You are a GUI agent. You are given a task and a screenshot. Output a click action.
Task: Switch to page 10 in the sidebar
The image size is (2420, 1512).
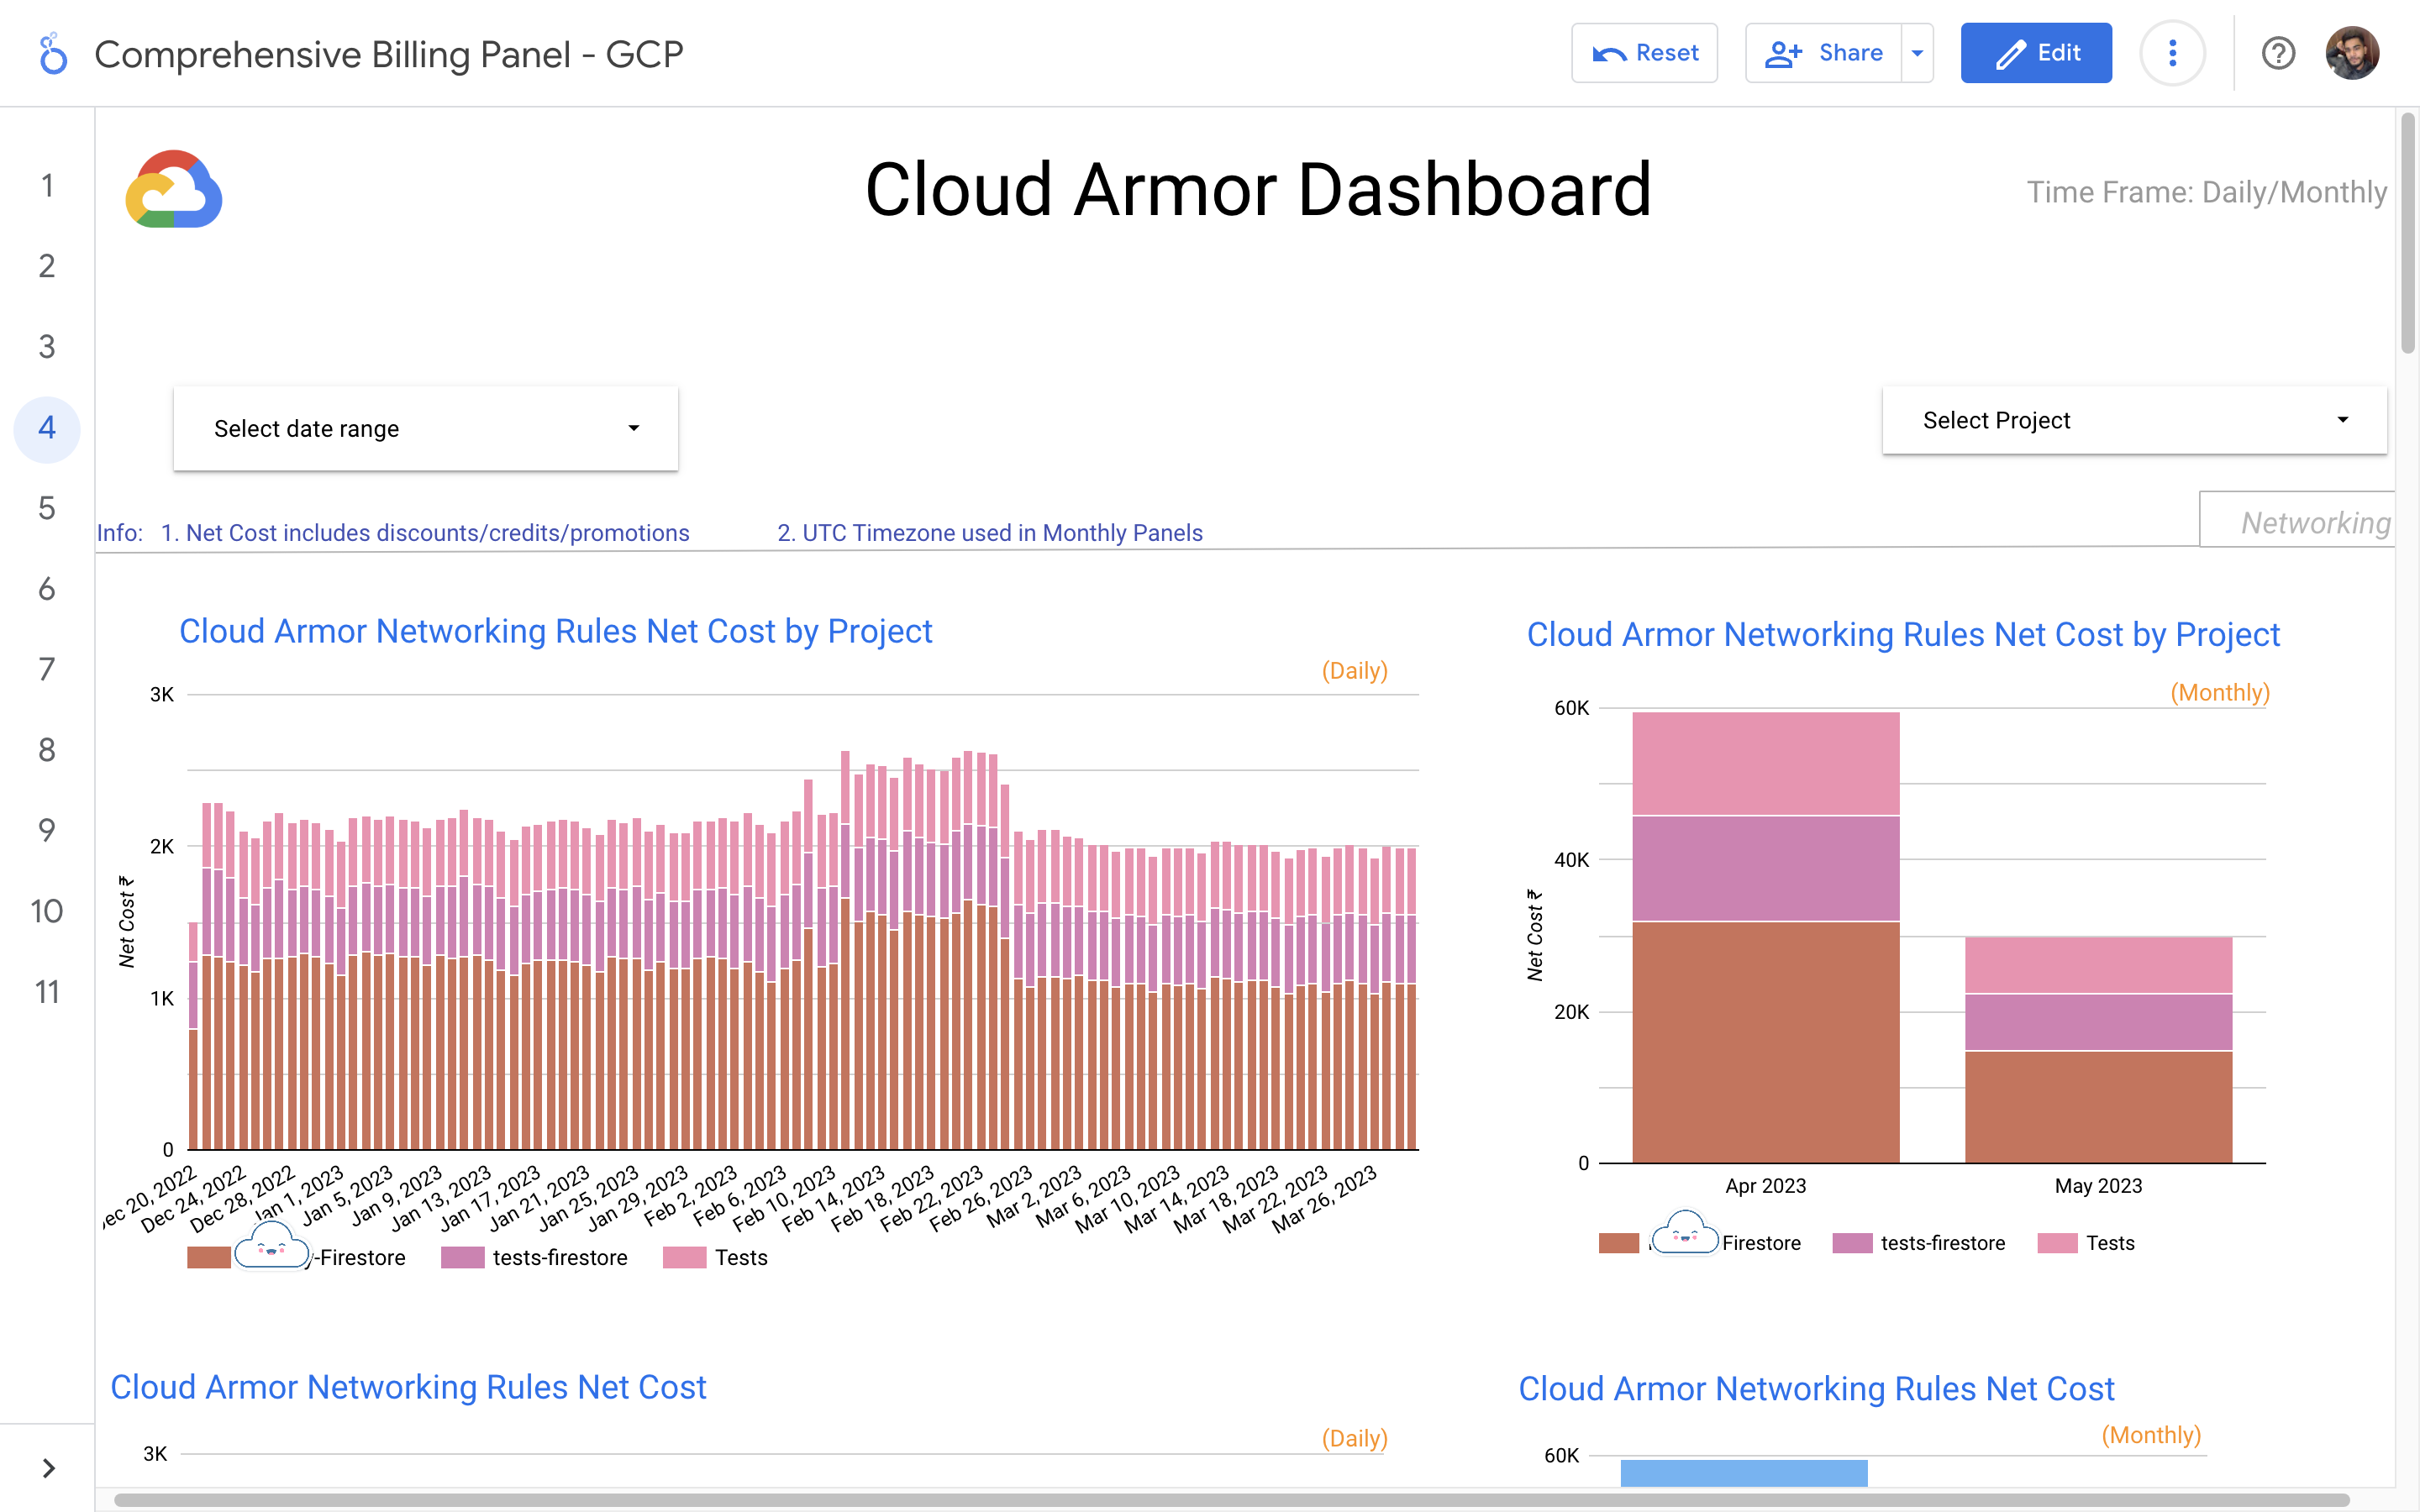tap(47, 911)
